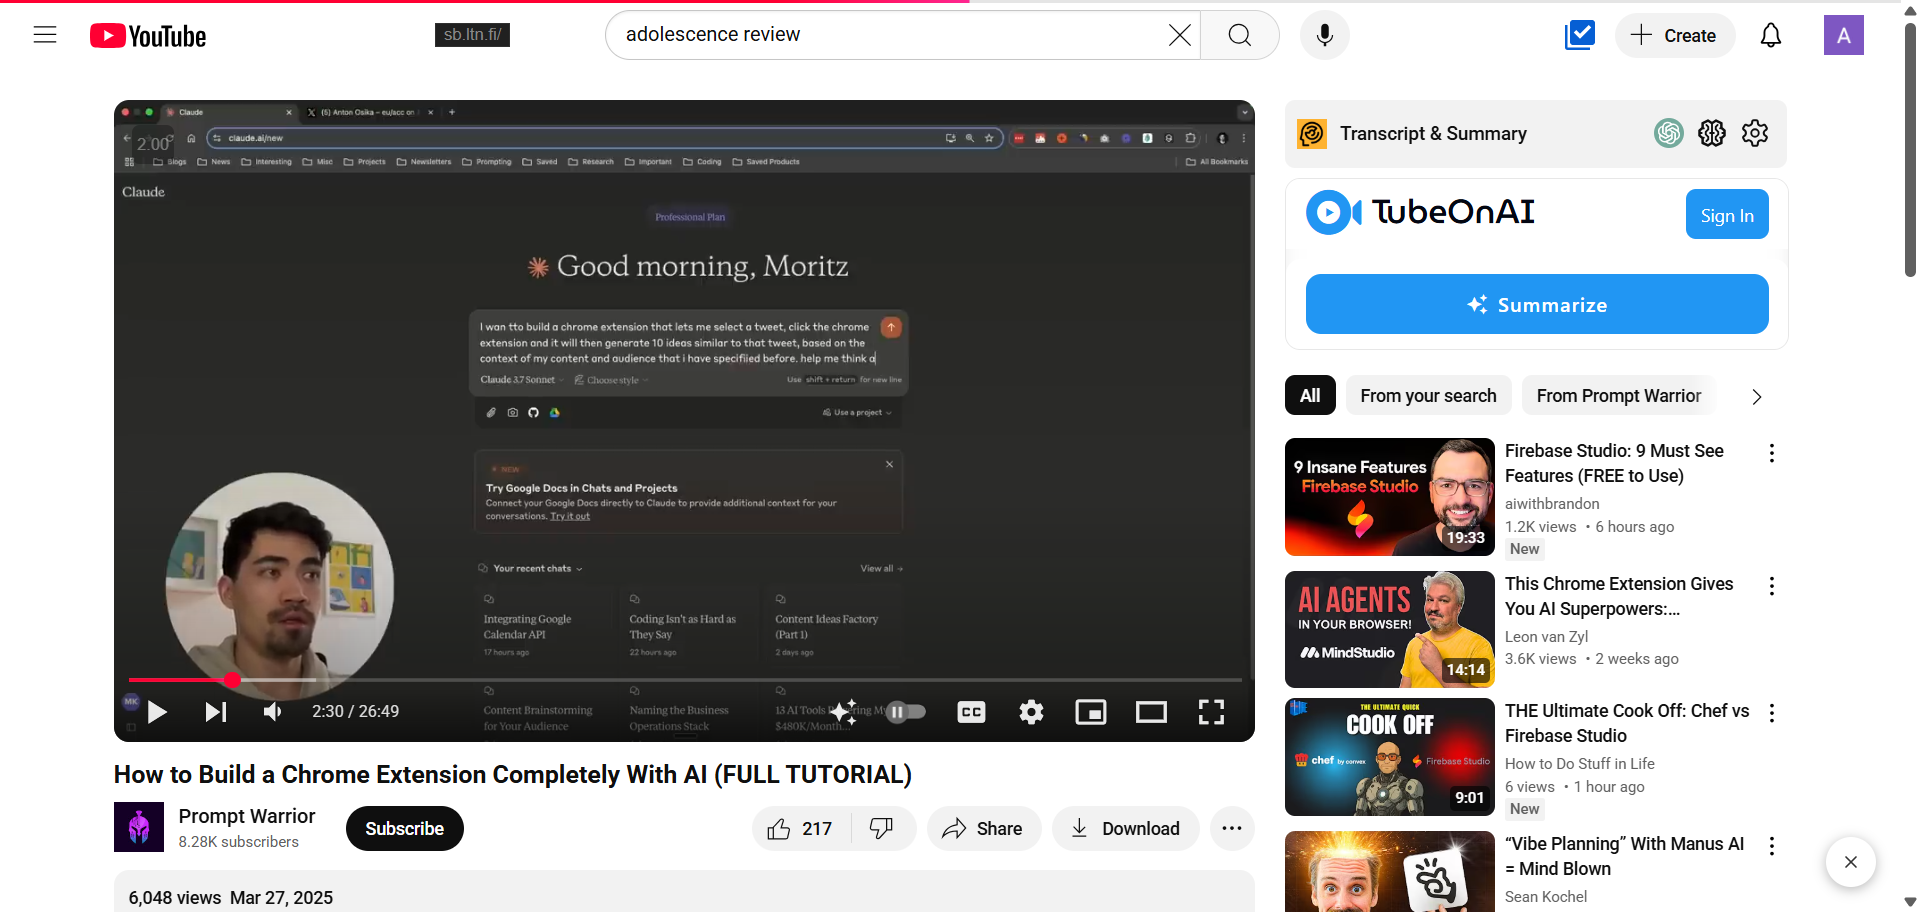Enter full screen mode

1211,712
